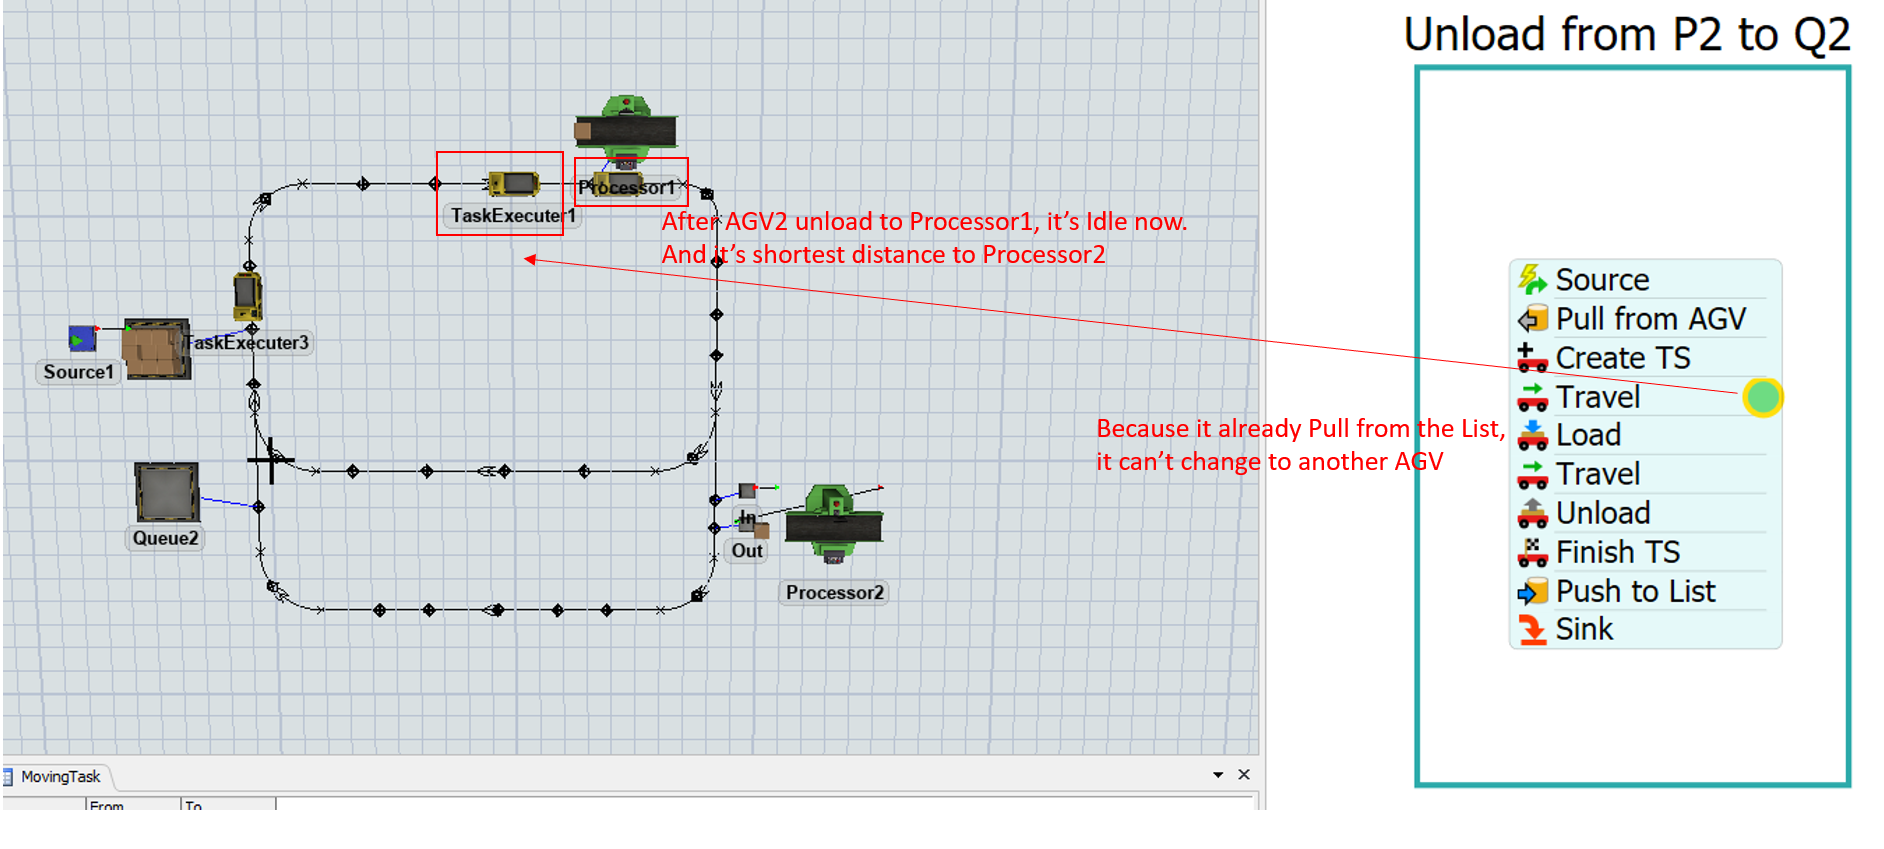Viewport: 1884px width, 849px height.
Task: Select the TaskExecuter1 AGV object
Action: click(516, 184)
